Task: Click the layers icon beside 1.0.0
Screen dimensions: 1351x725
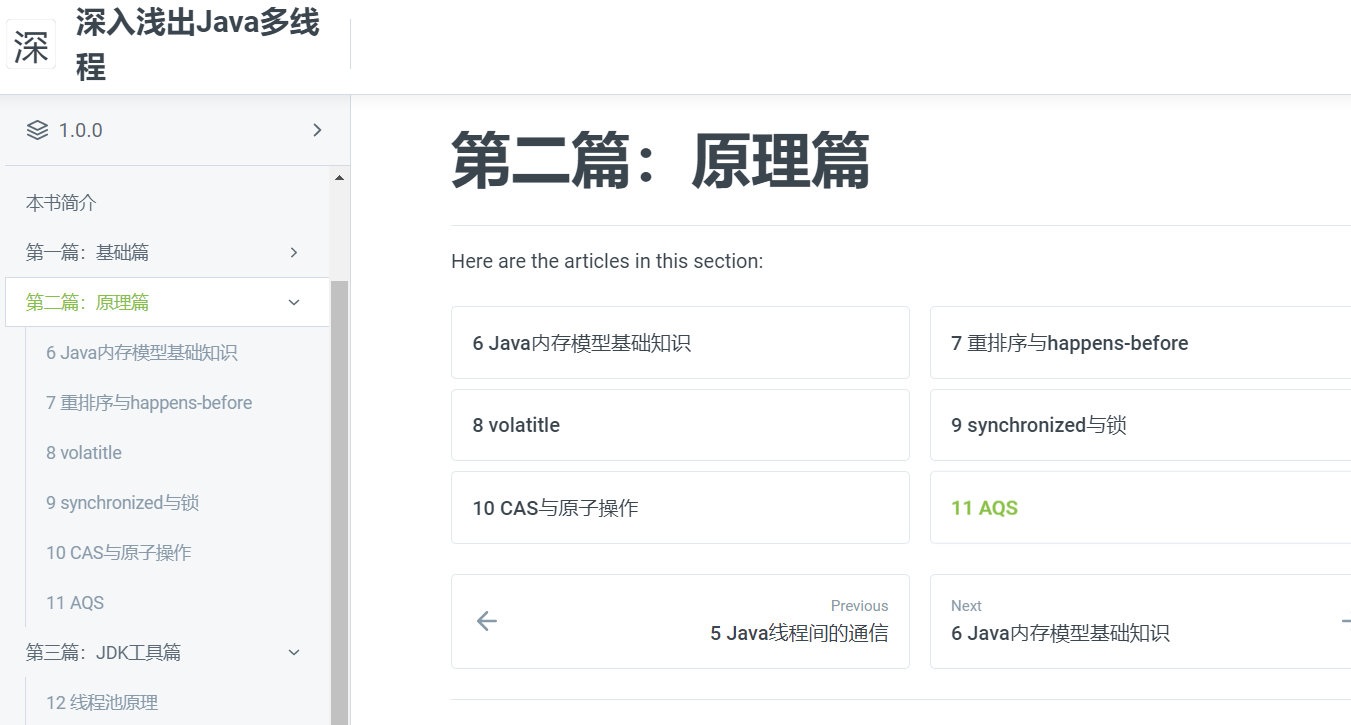Action: tap(37, 130)
